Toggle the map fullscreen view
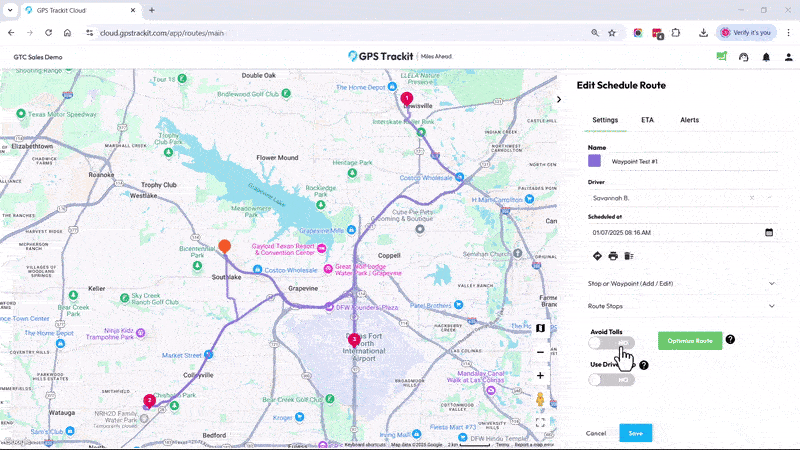 pos(540,422)
